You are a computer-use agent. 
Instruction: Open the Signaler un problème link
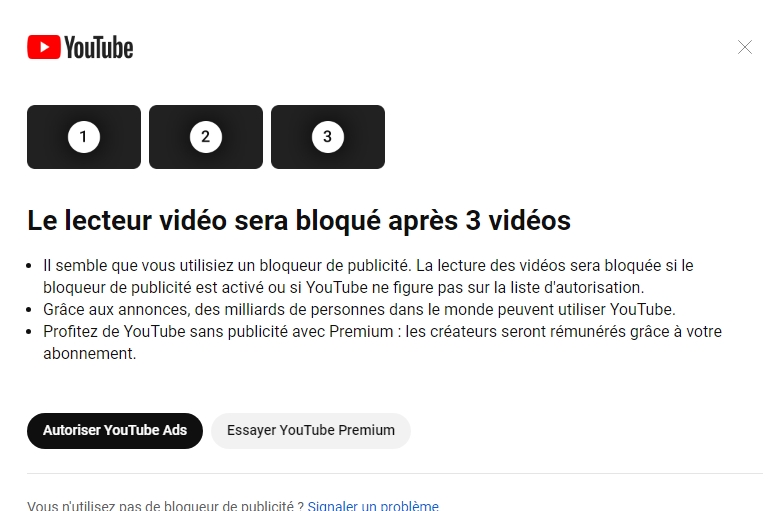point(373,506)
